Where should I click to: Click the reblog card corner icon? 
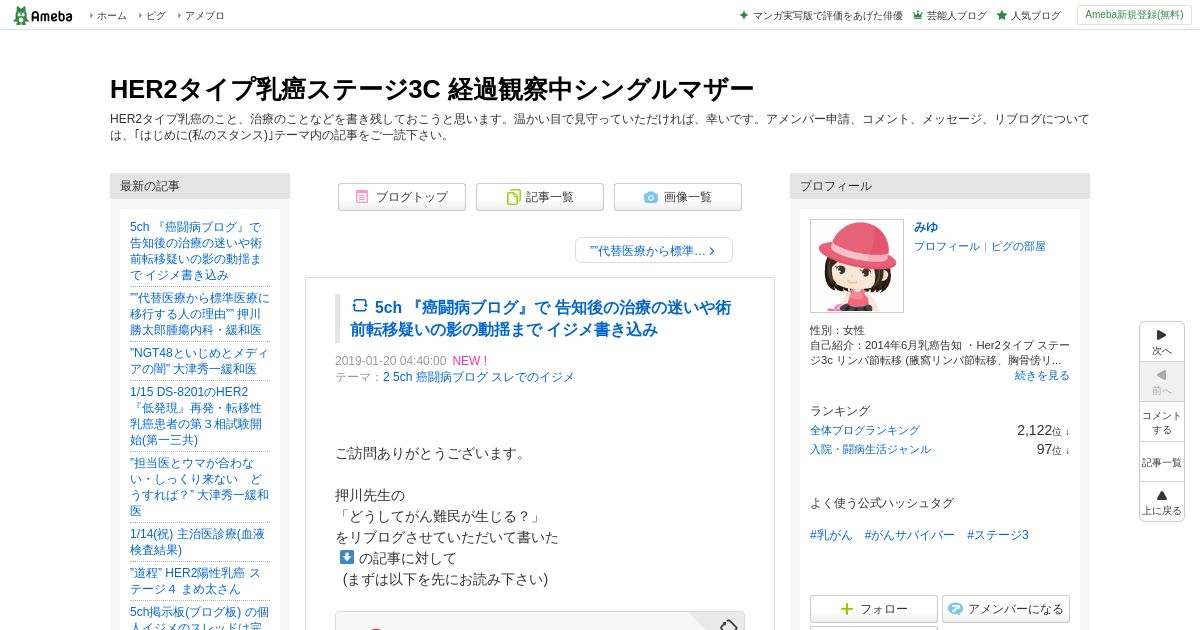[x=728, y=625]
